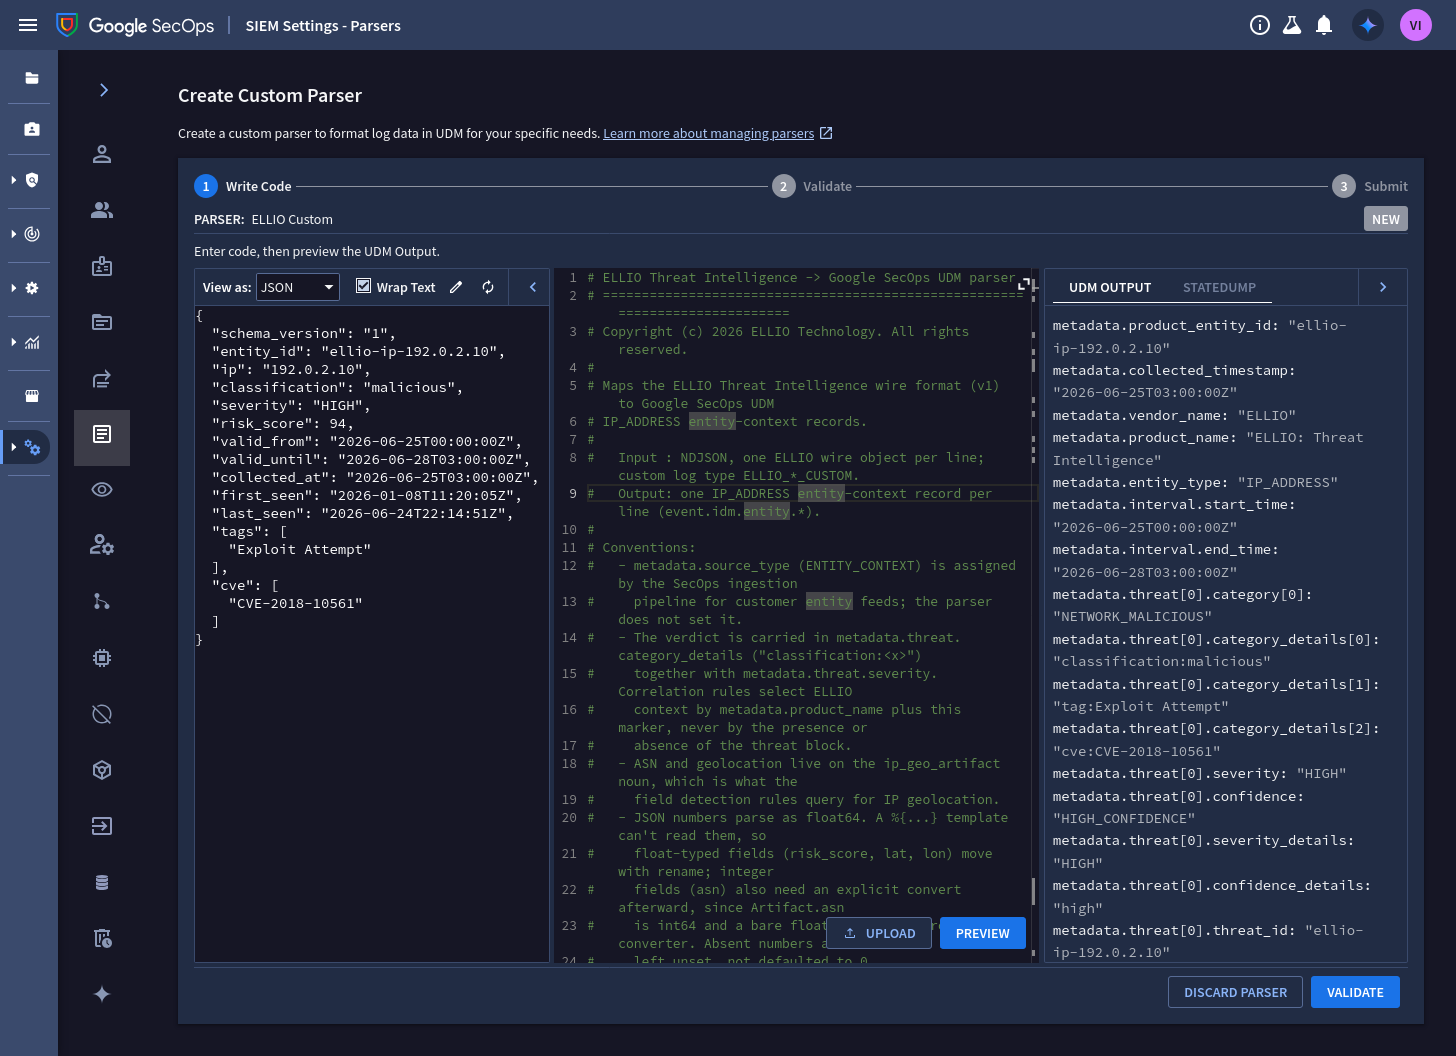Collapse the UDM output panel chevron
The image size is (1456, 1056).
tap(1383, 287)
